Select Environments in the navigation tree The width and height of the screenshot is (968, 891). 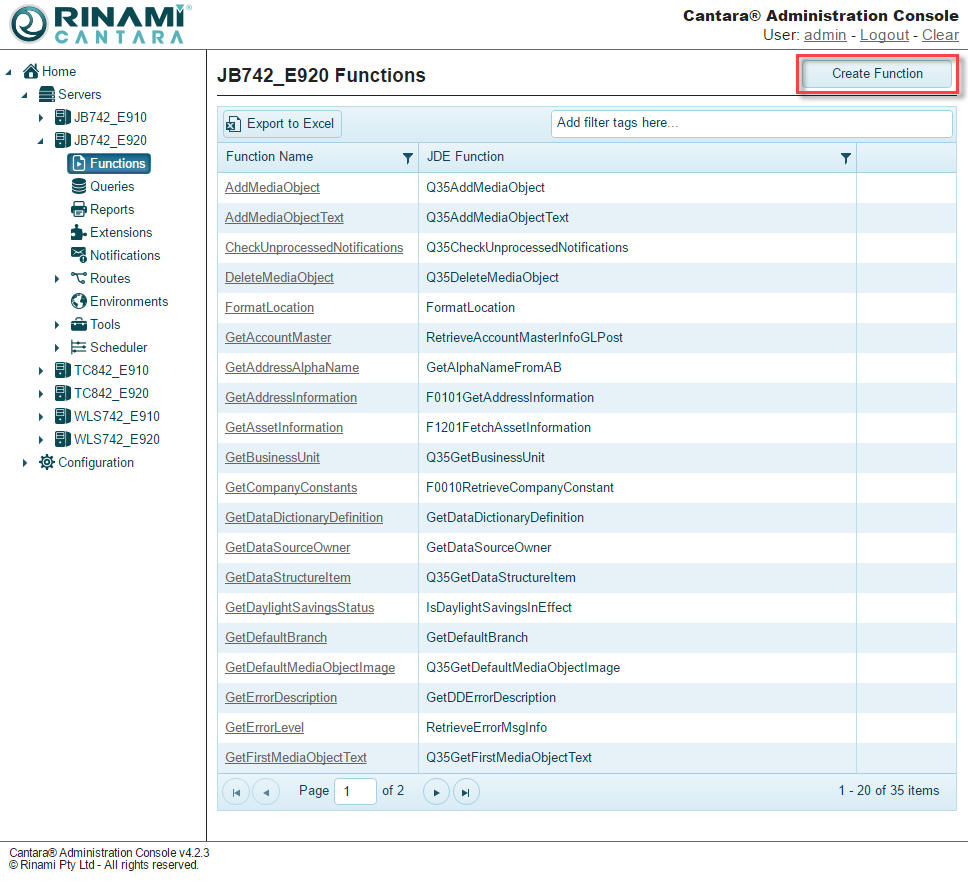pyautogui.click(x=128, y=301)
